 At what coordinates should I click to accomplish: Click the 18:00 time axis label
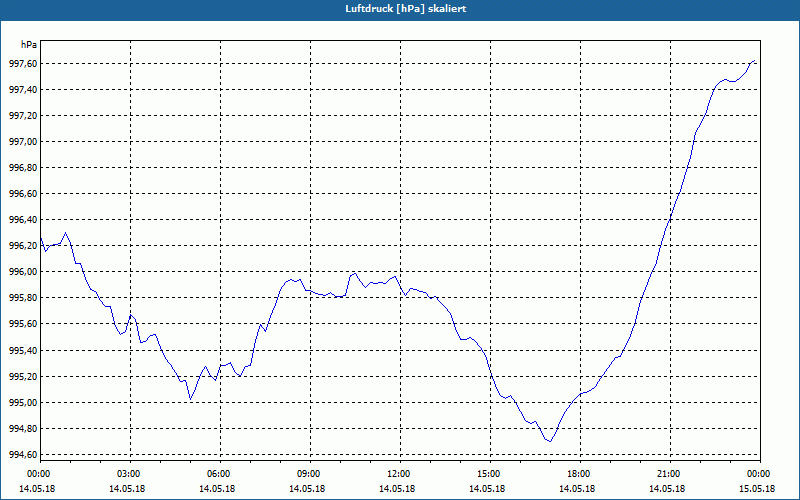click(x=581, y=474)
